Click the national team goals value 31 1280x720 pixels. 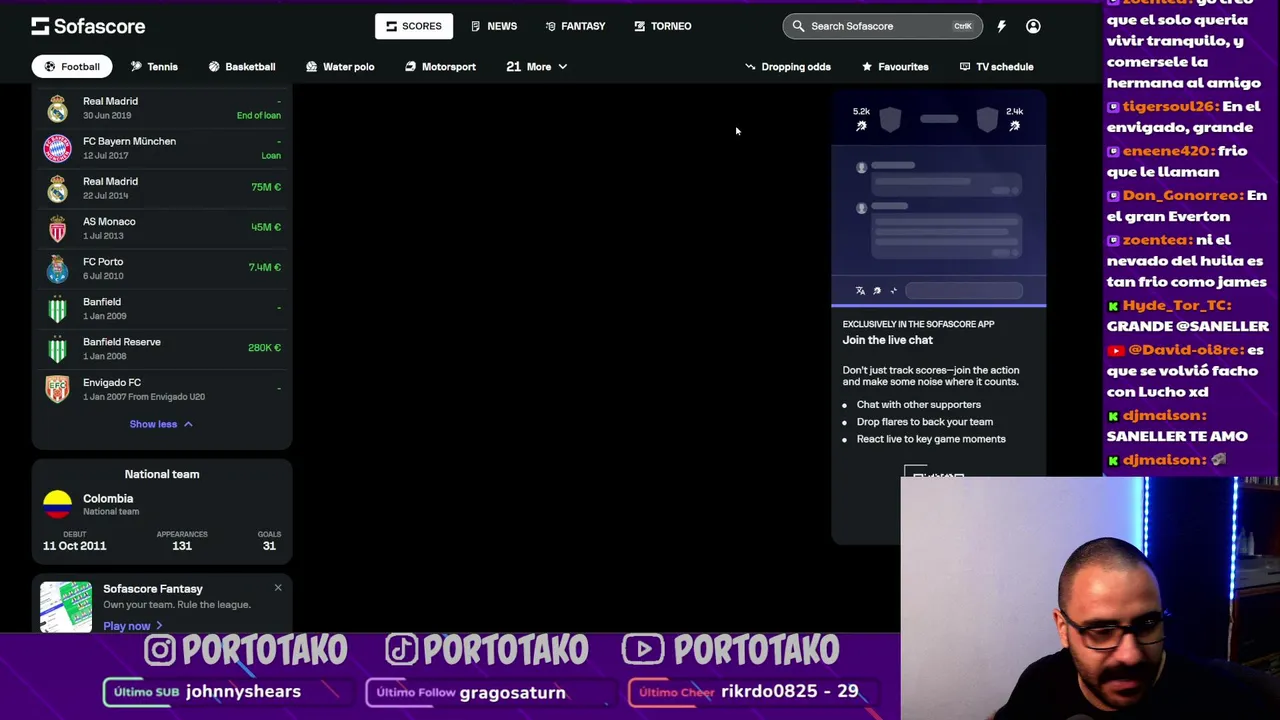pos(269,546)
